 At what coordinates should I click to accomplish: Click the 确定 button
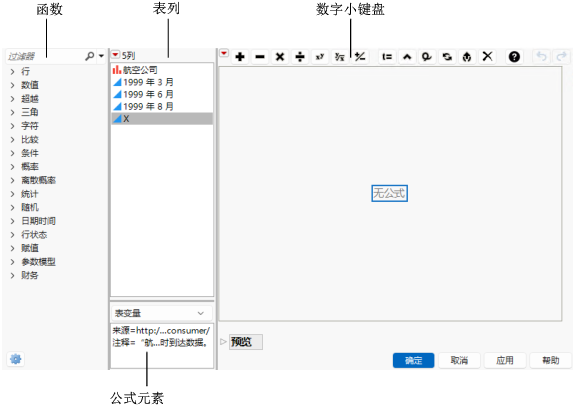pyautogui.click(x=413, y=360)
